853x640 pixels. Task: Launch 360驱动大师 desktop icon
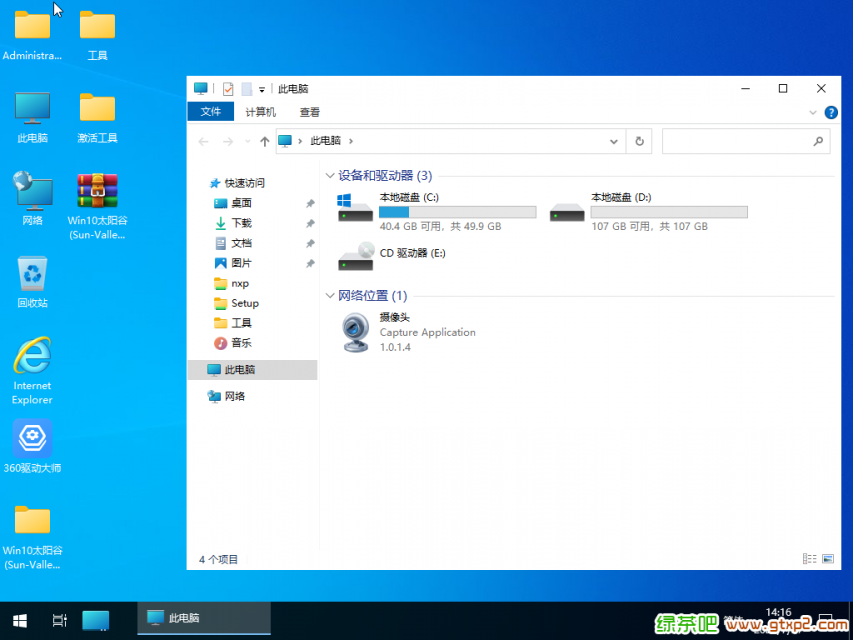pyautogui.click(x=32, y=446)
